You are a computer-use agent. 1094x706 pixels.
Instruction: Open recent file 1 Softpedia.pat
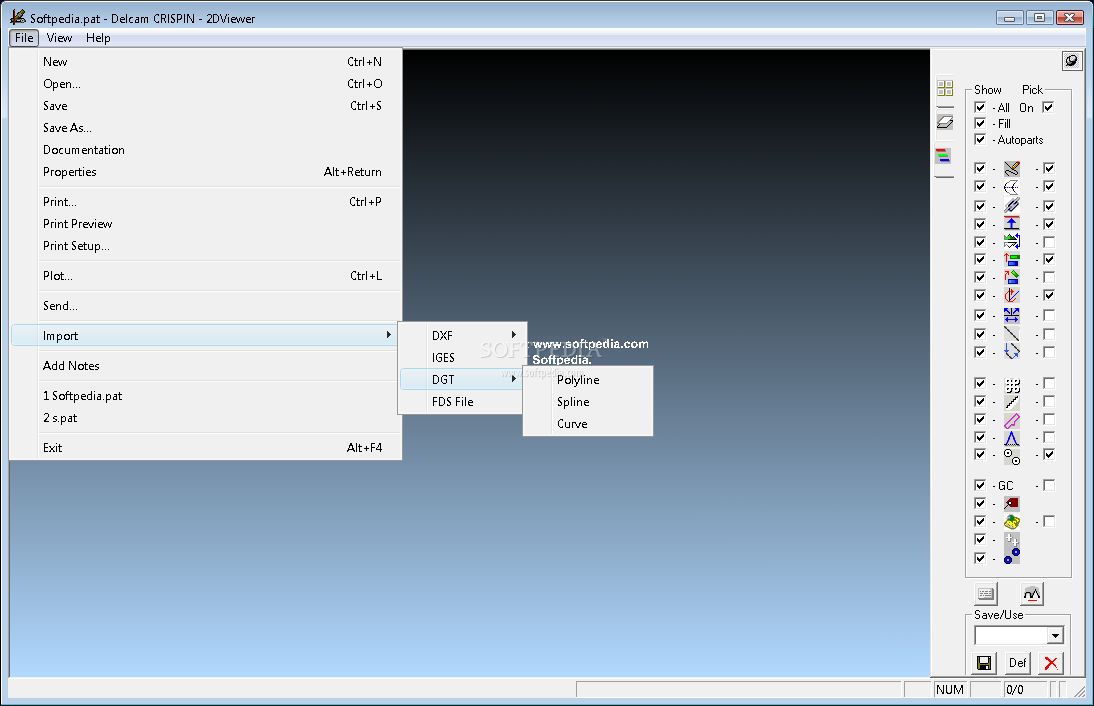207,396
